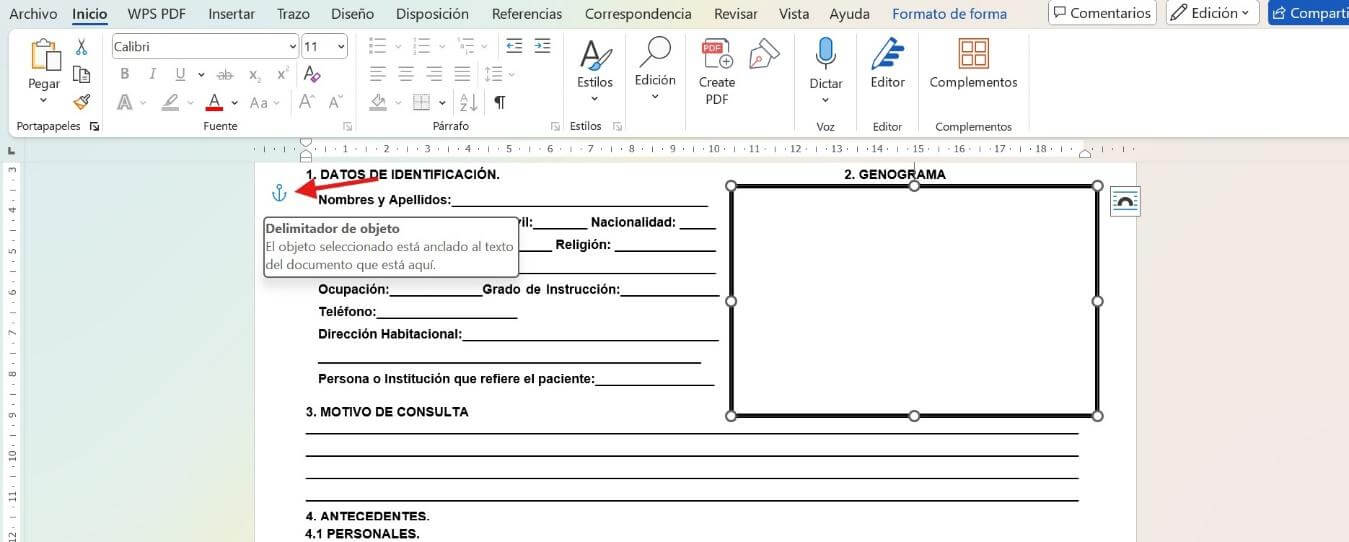Click the Create PDF icon
The height and width of the screenshot is (542, 1349).
coord(717,55)
